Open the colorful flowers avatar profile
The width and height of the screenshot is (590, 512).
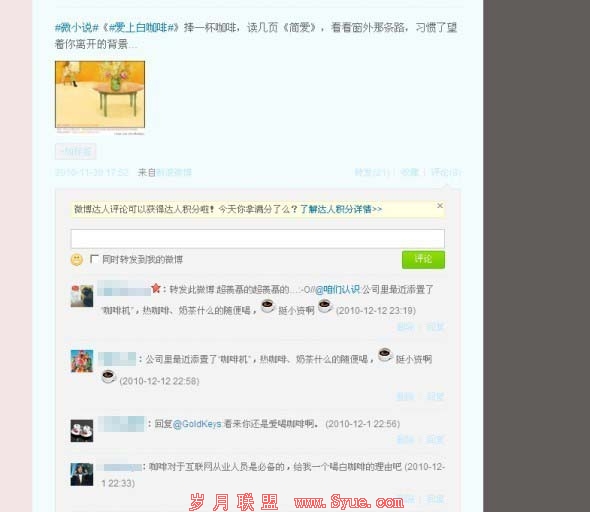point(82,361)
